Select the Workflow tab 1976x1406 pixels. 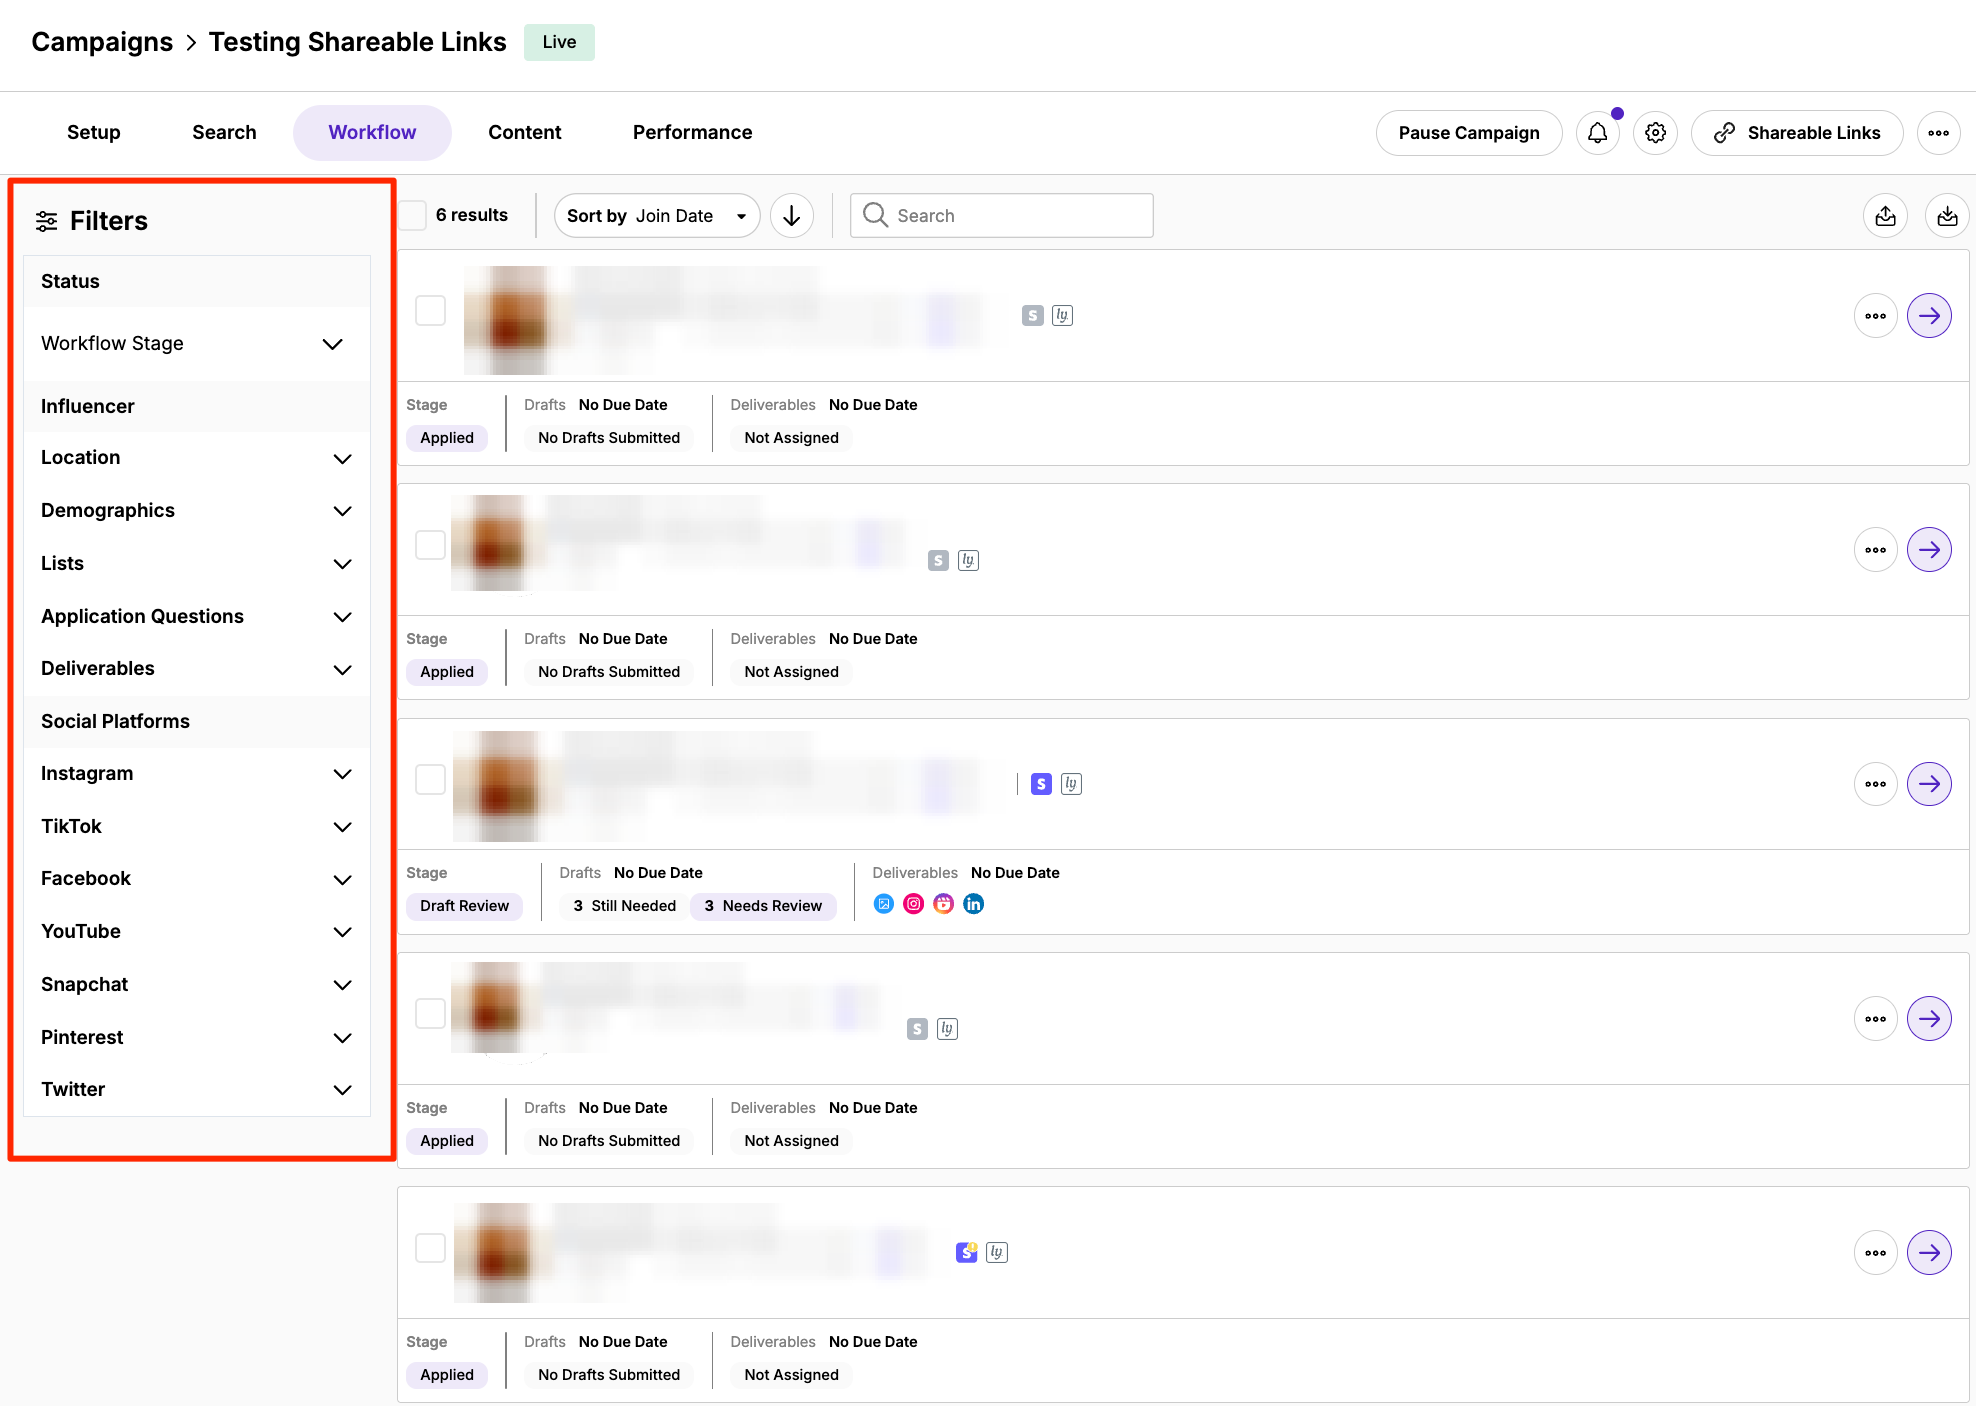click(372, 133)
